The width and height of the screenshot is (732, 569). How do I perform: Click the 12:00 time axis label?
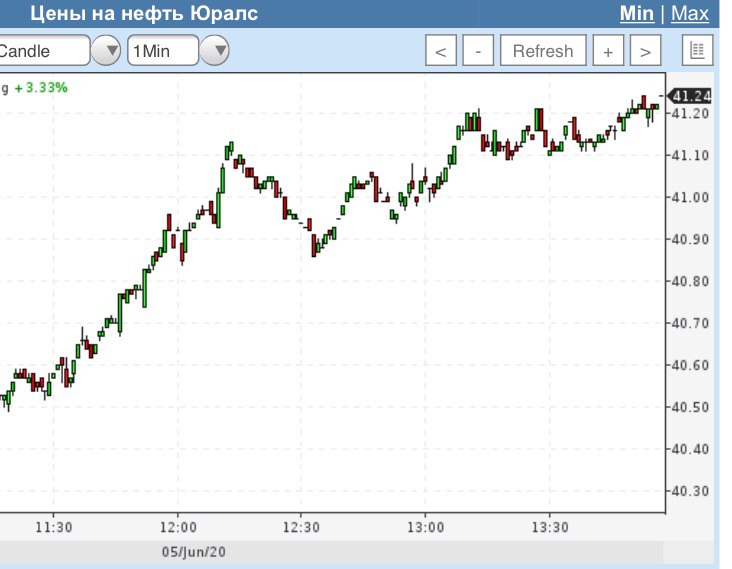(x=178, y=527)
